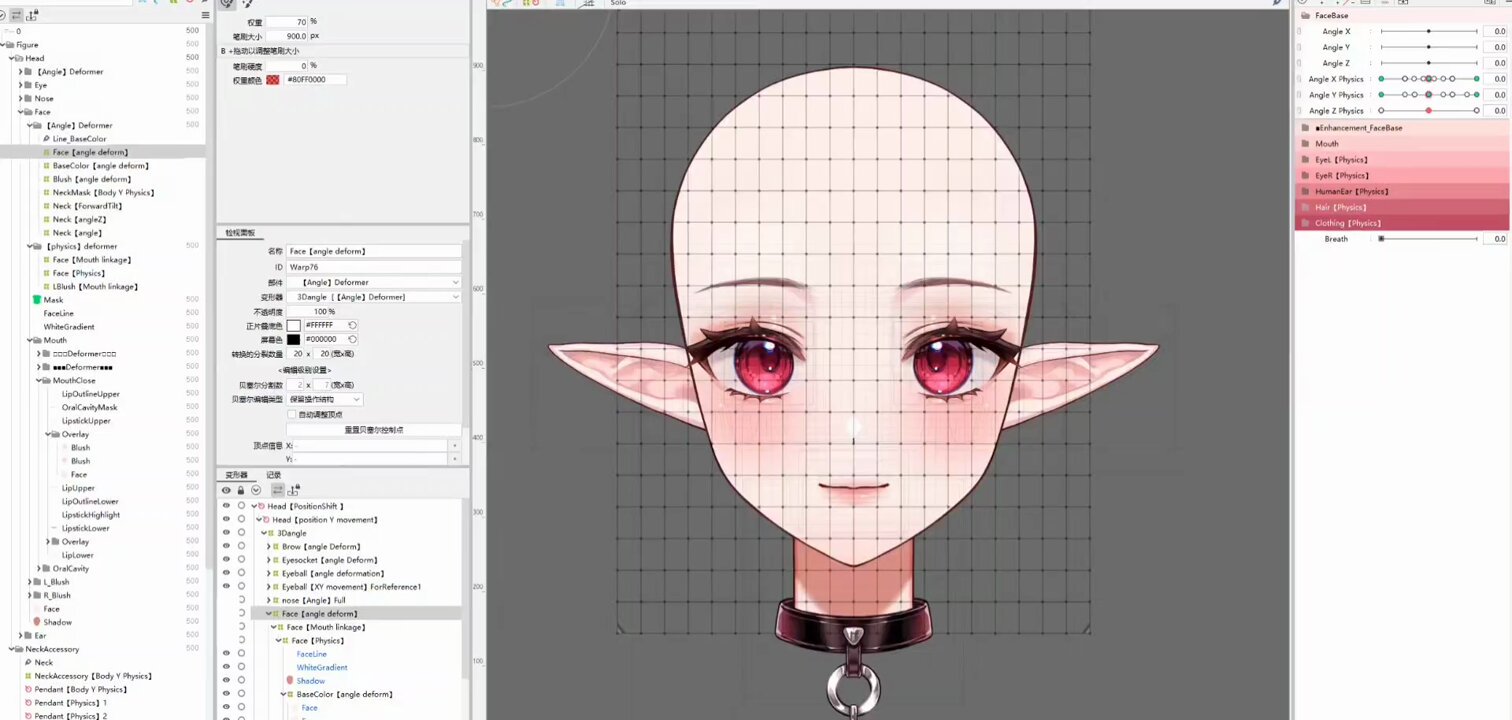Open the FaceBase parameter folder
Screen dimensions: 1512x720
click(x=1331, y=16)
